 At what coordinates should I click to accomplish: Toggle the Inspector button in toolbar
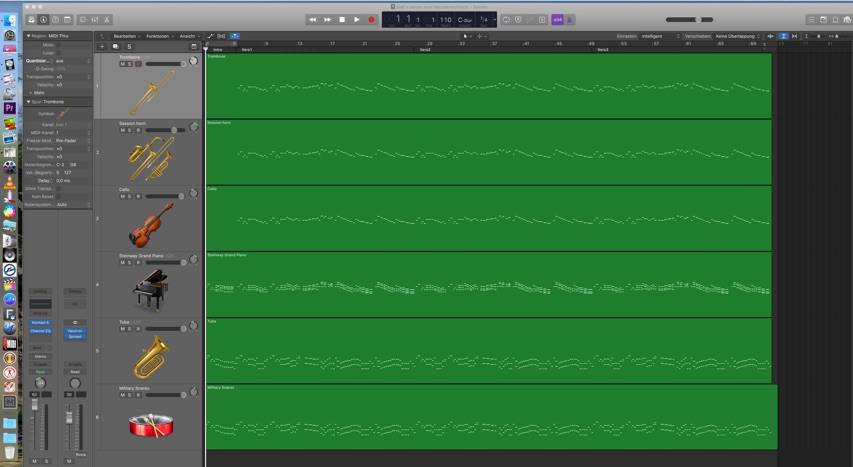(x=43, y=20)
